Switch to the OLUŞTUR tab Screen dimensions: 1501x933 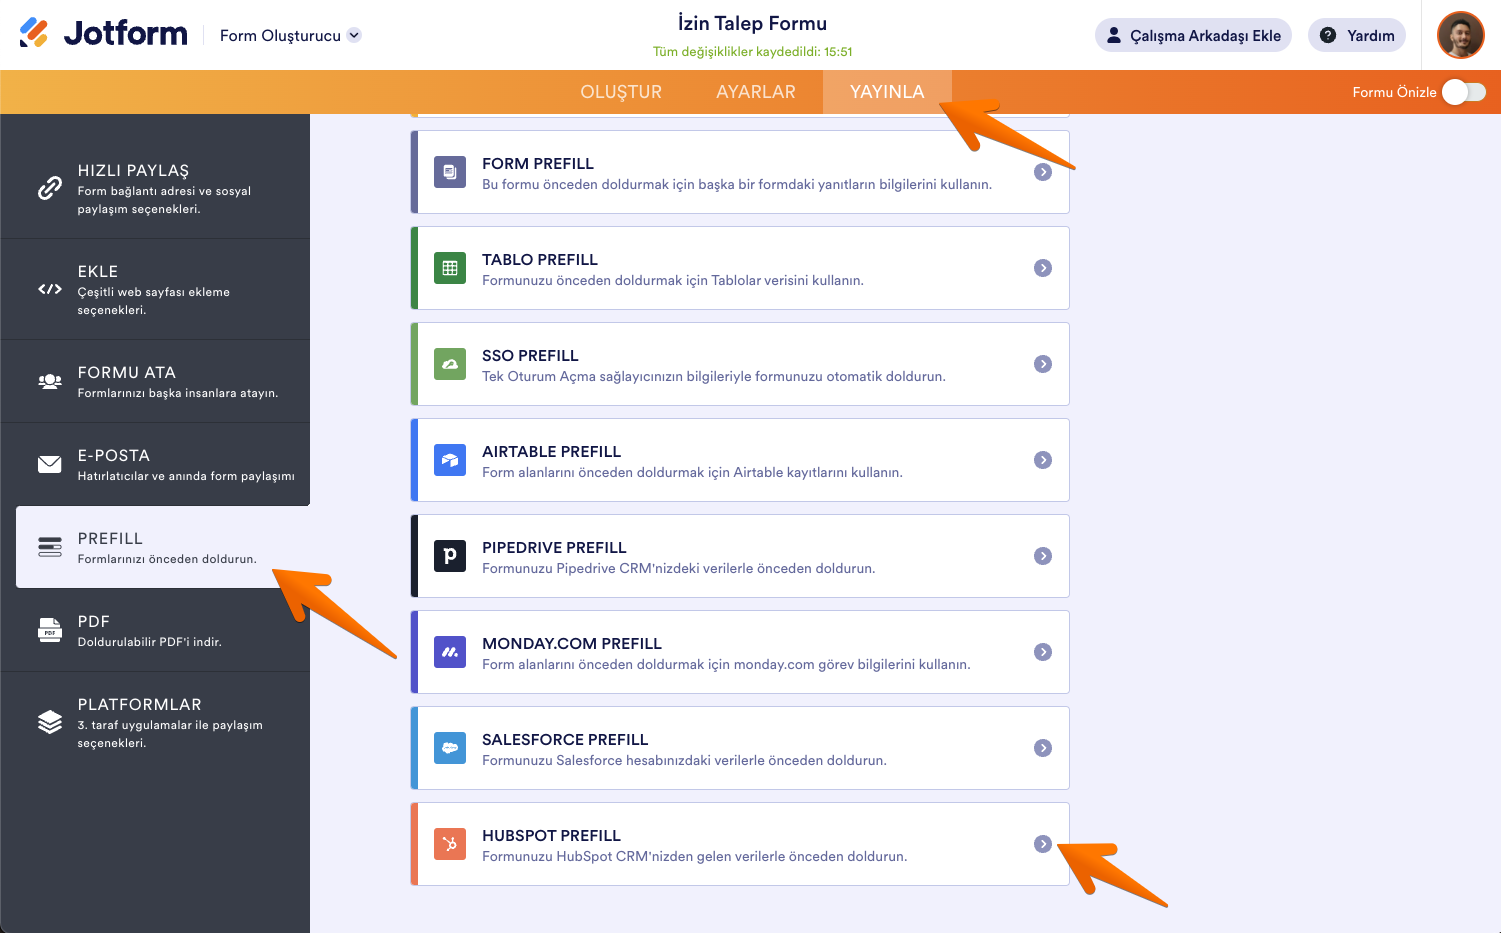point(621,92)
